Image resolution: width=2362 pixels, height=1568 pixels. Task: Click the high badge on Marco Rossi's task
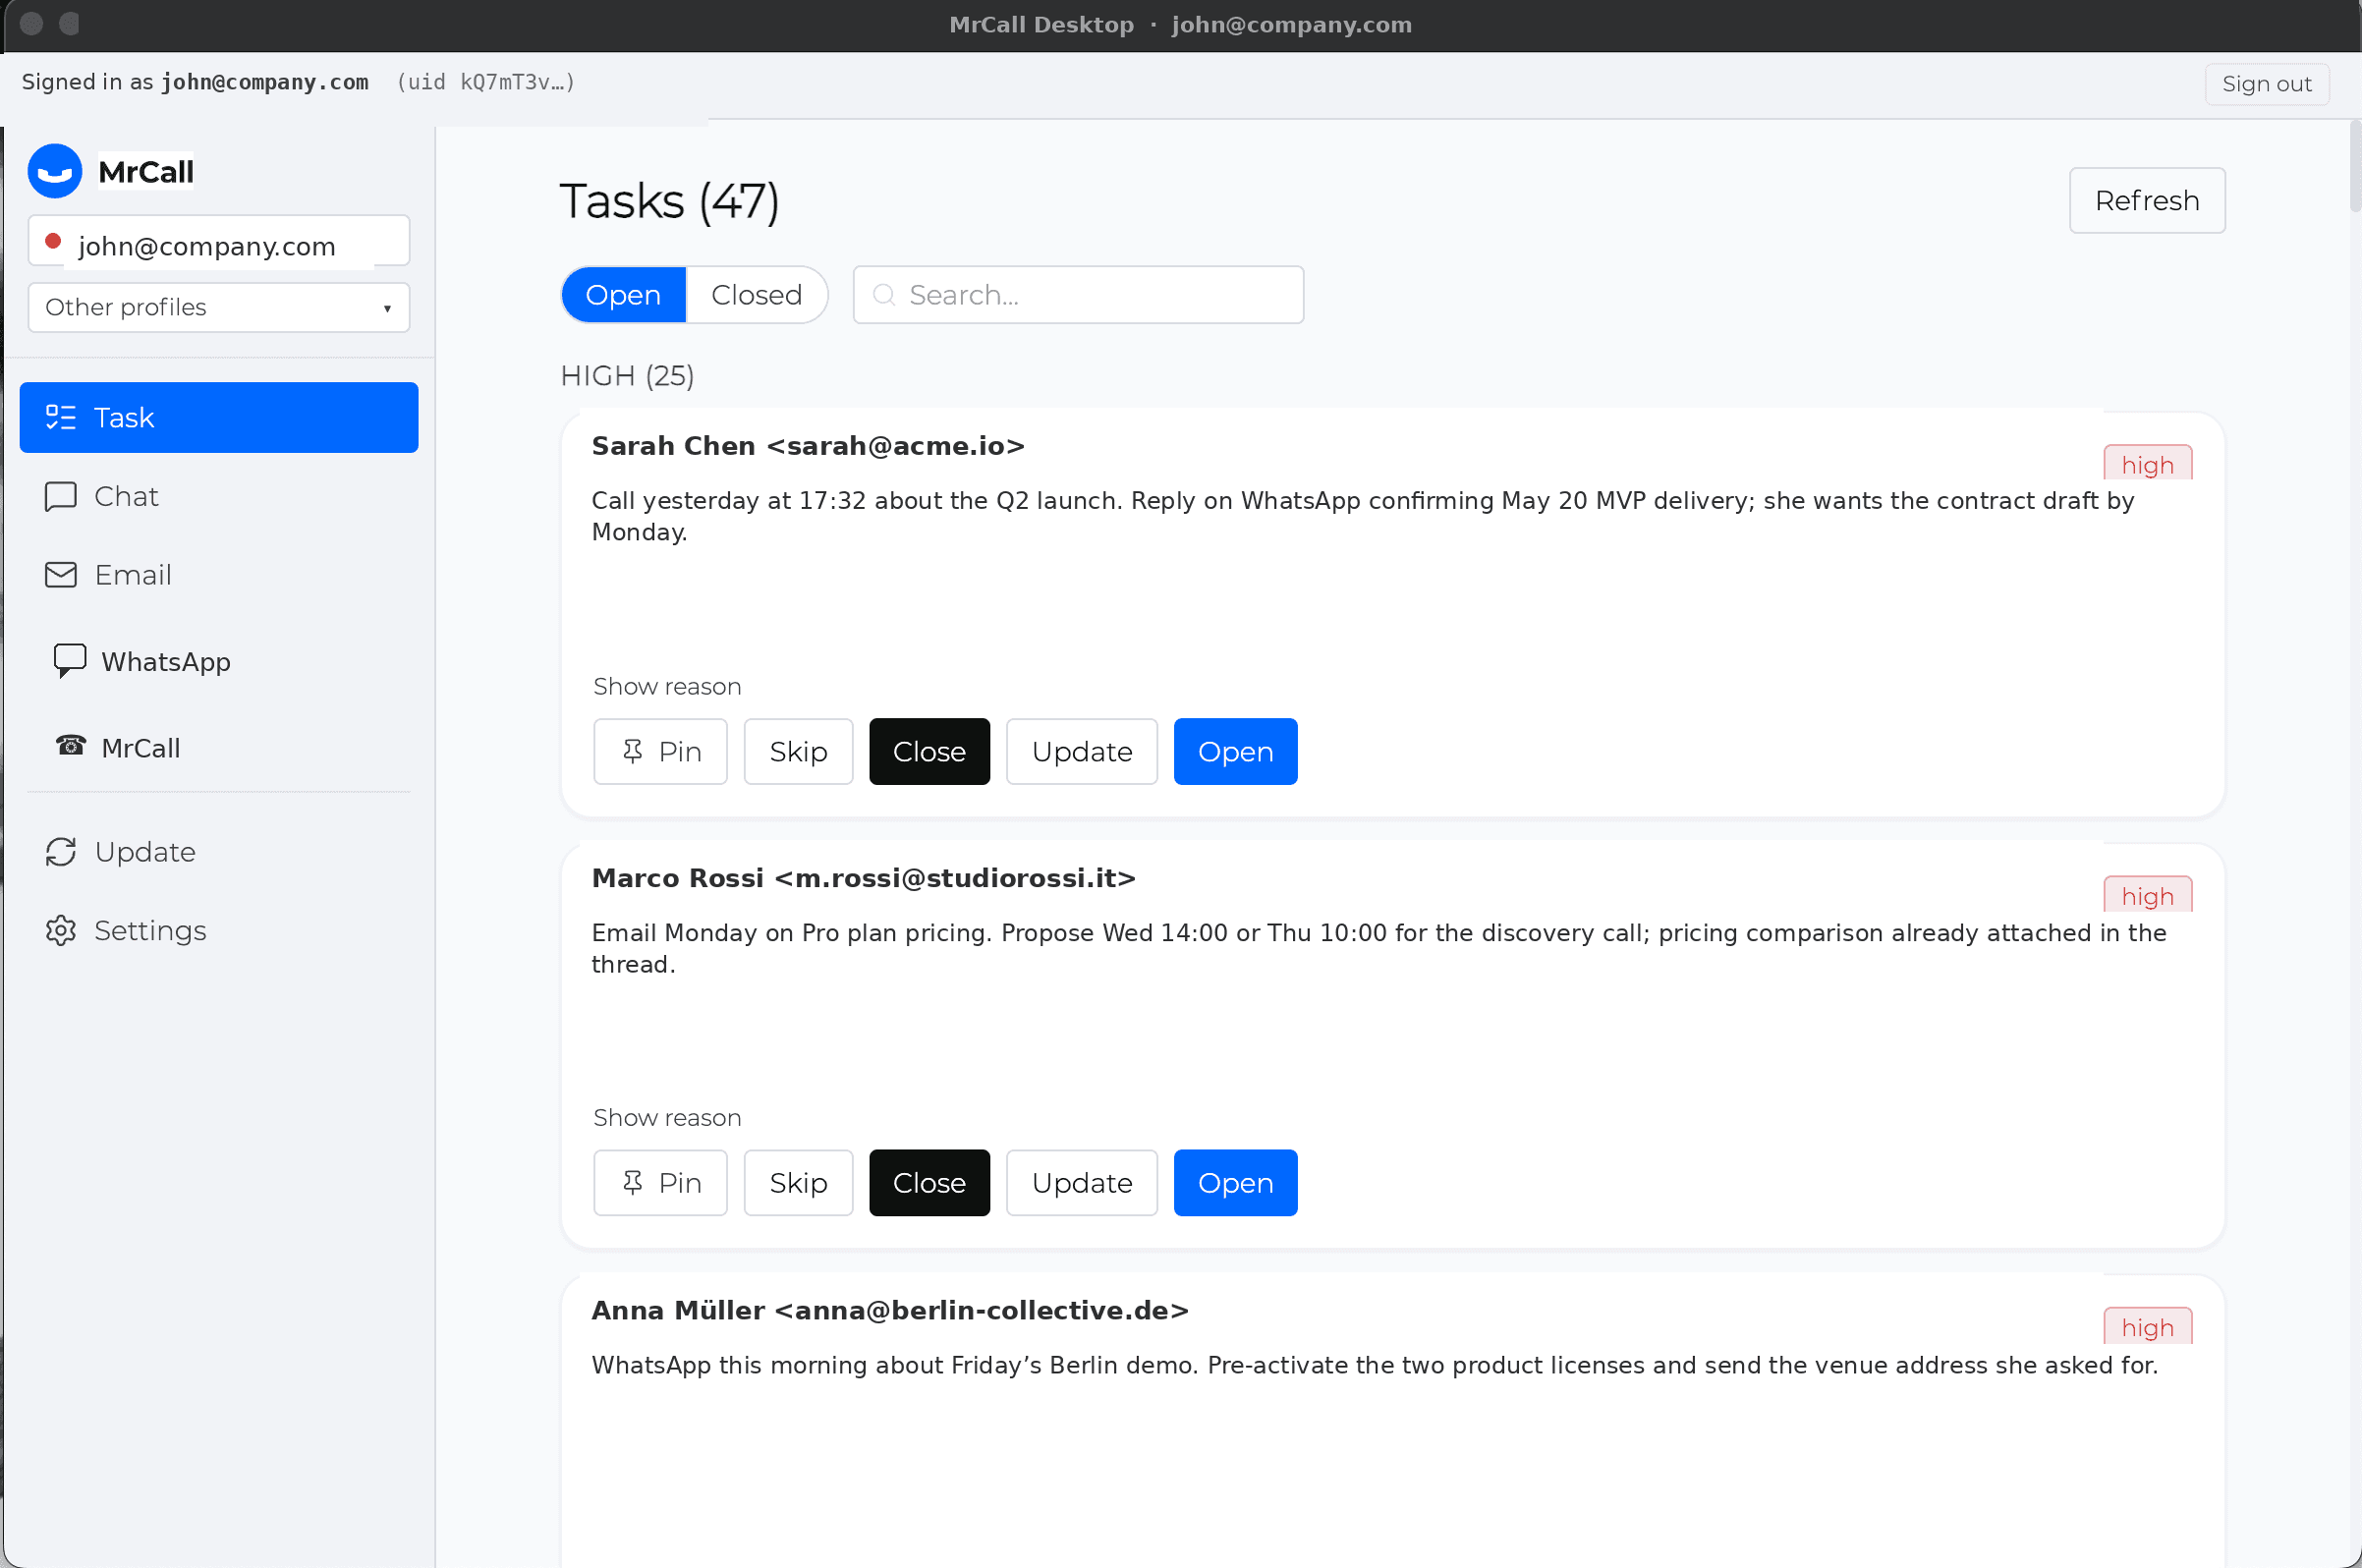coord(2147,895)
